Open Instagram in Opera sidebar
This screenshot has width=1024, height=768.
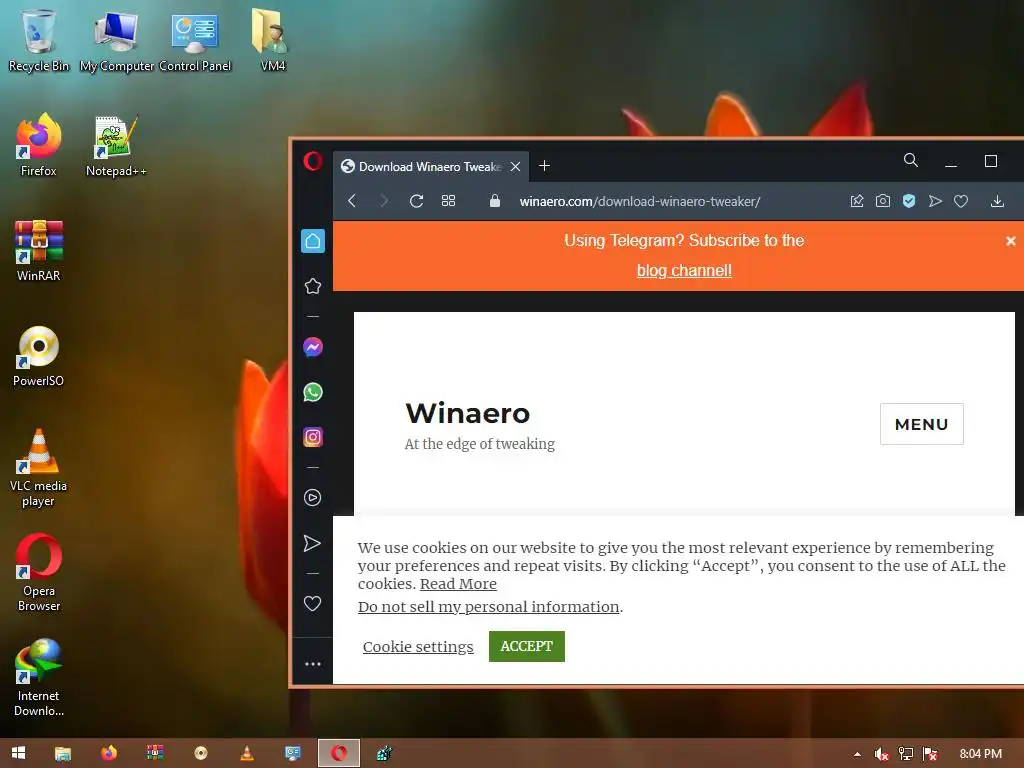click(x=313, y=437)
